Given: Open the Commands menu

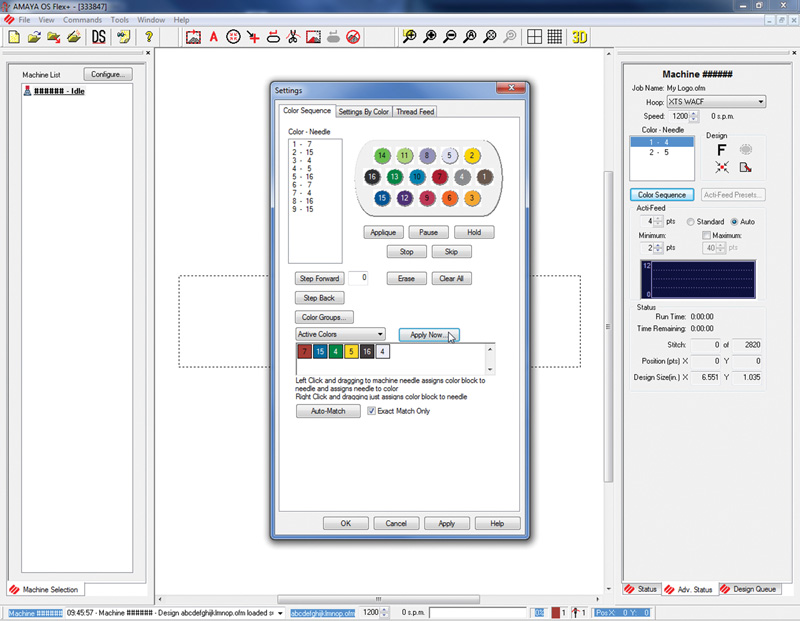Looking at the screenshot, I should (x=82, y=20).
